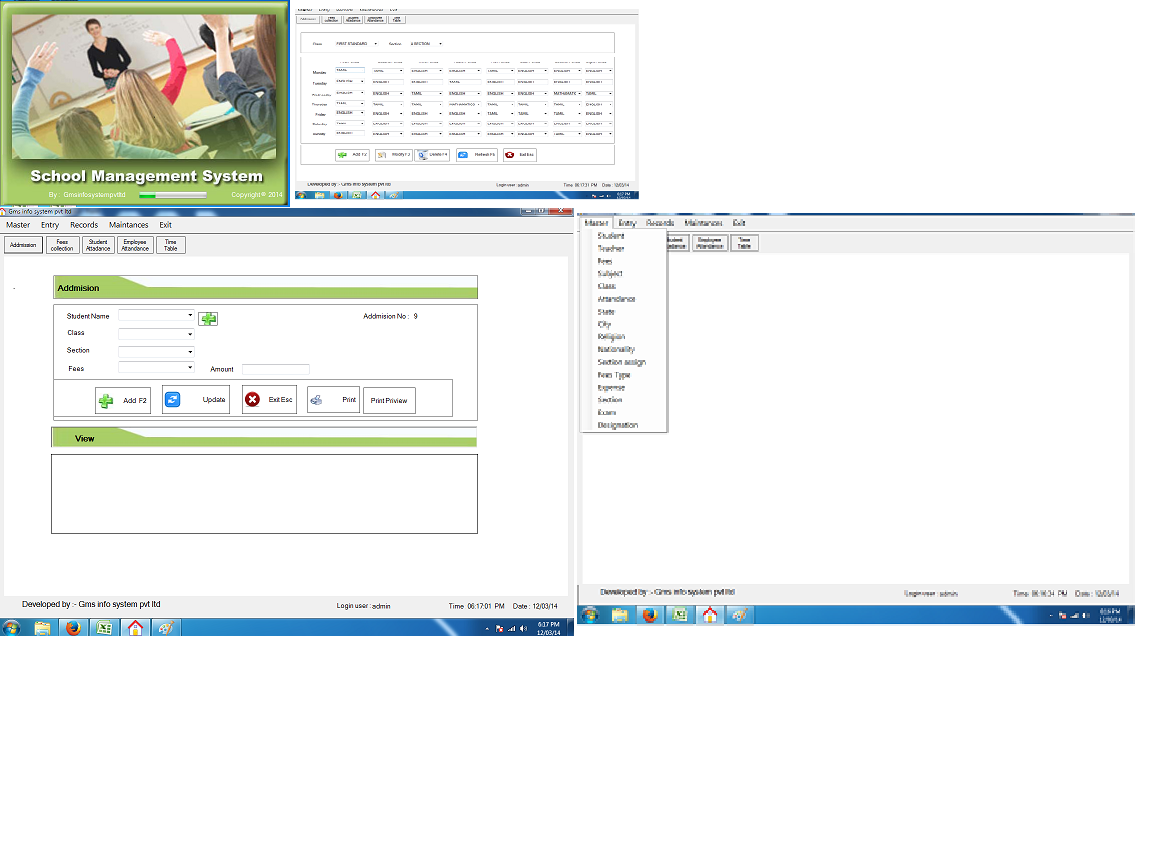Open Master menu in Admission window
Viewport: 1152px width, 864px height.
[x=18, y=226]
